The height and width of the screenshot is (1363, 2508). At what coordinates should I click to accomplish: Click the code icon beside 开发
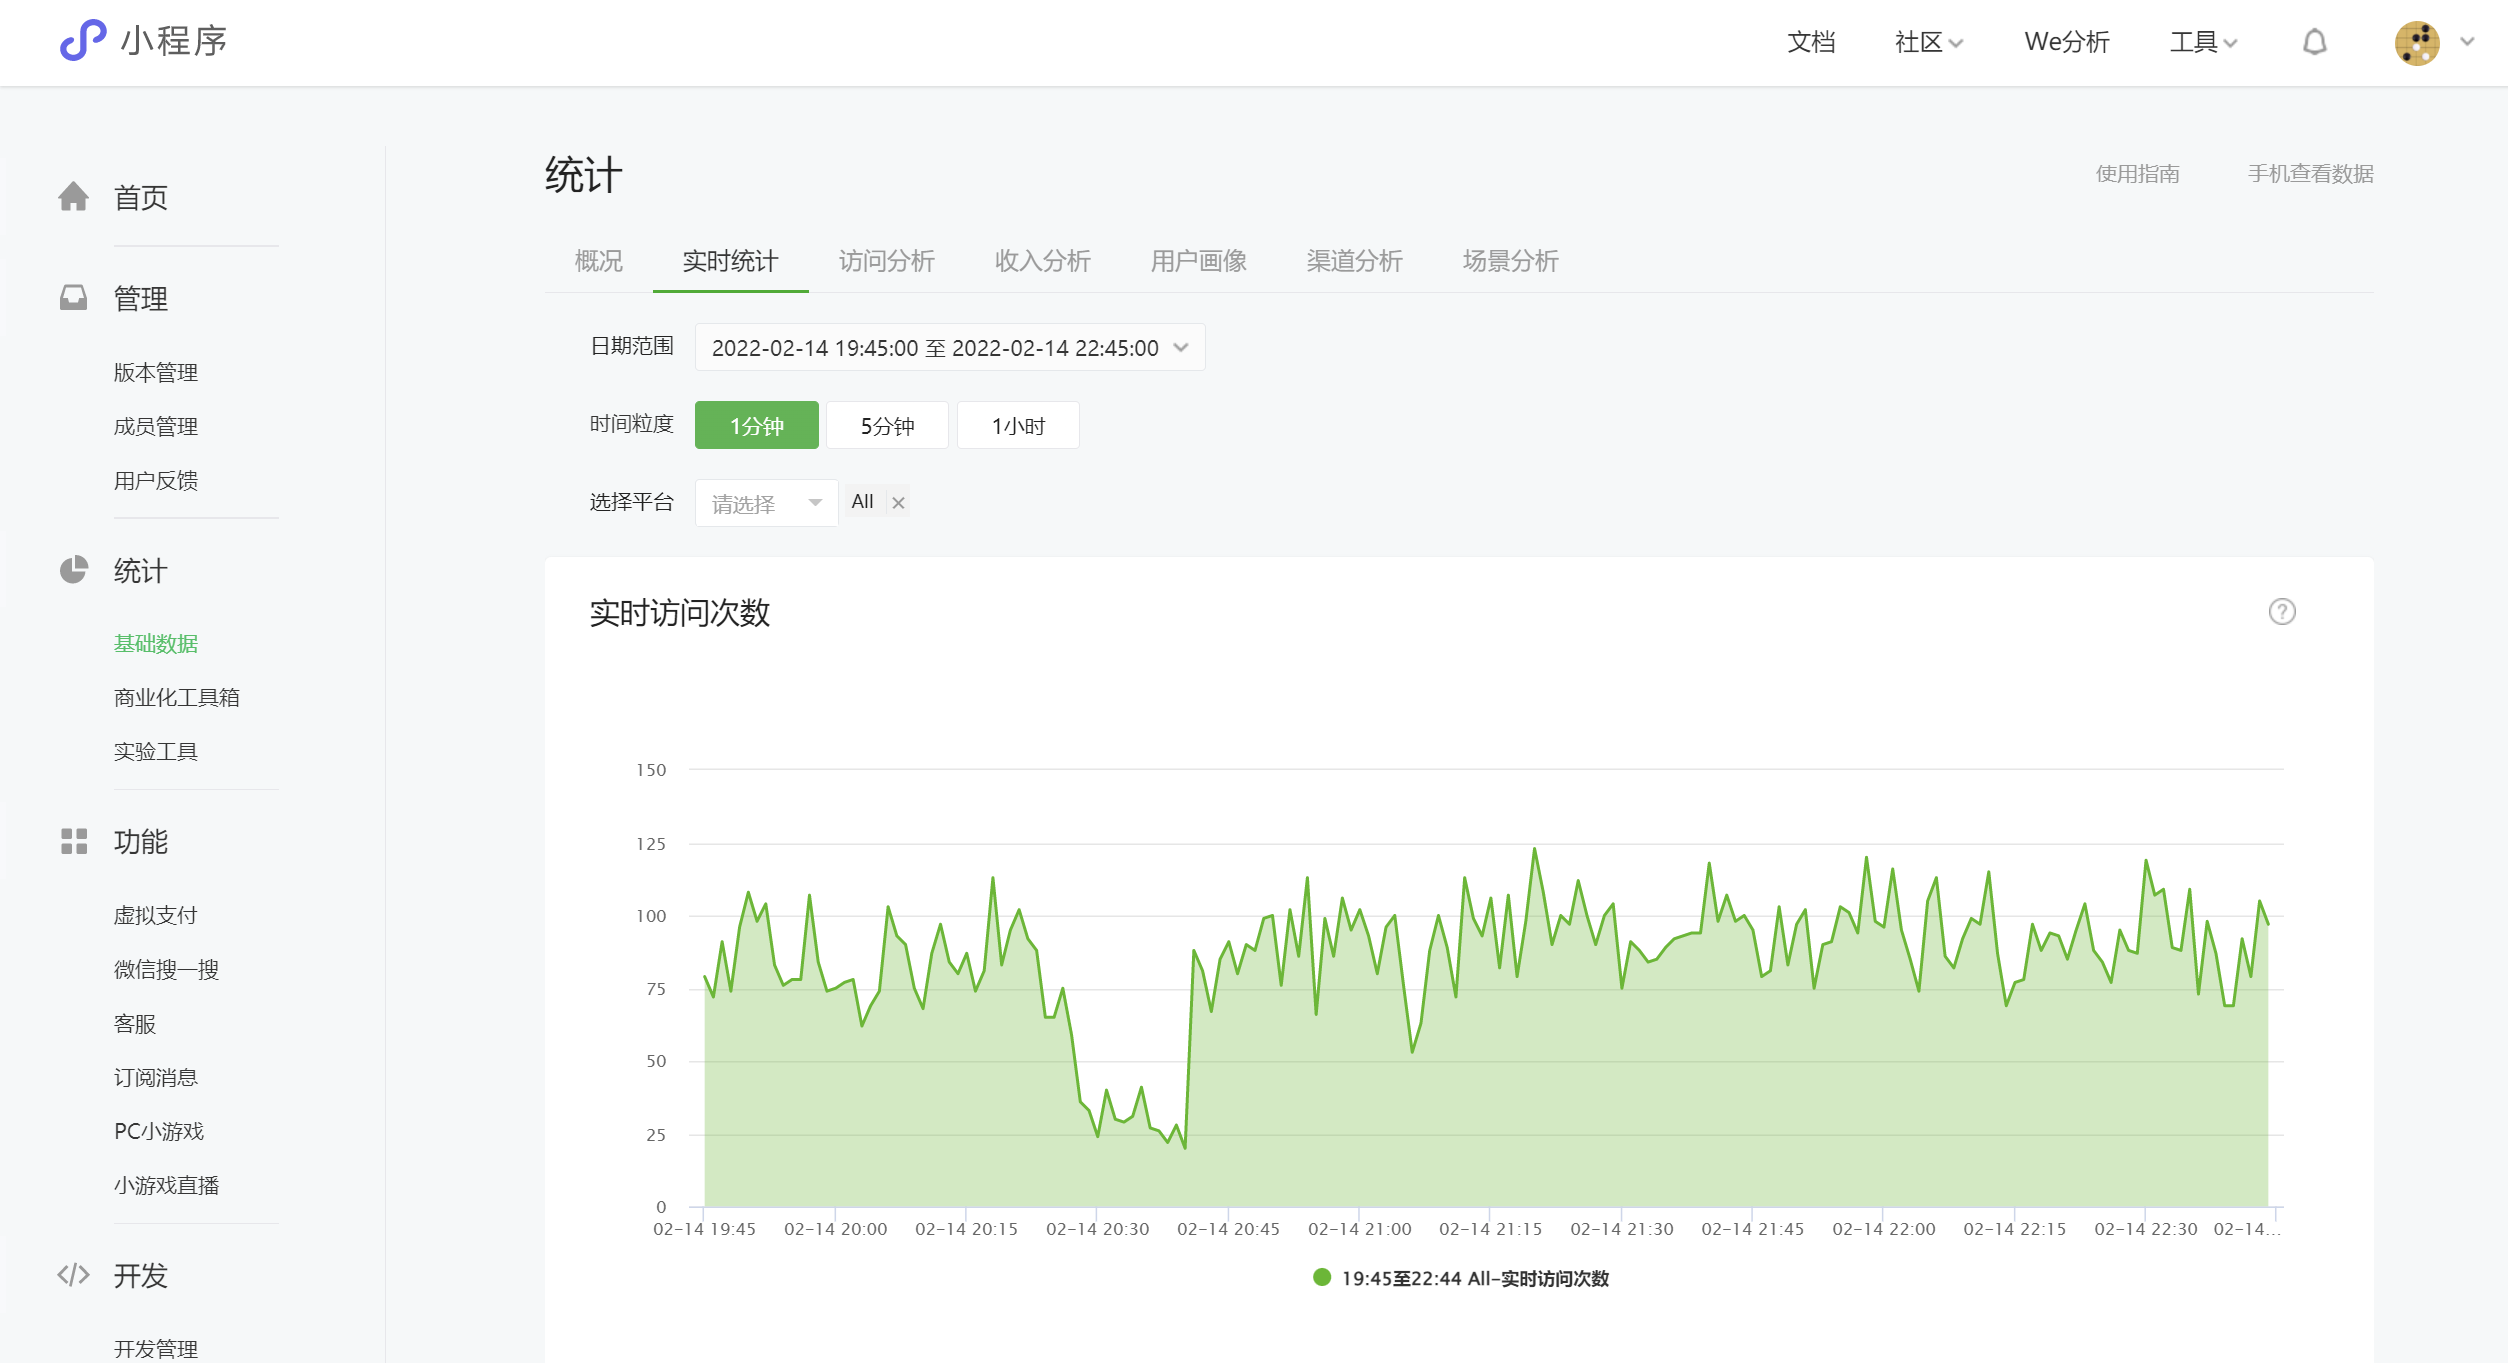point(73,1274)
